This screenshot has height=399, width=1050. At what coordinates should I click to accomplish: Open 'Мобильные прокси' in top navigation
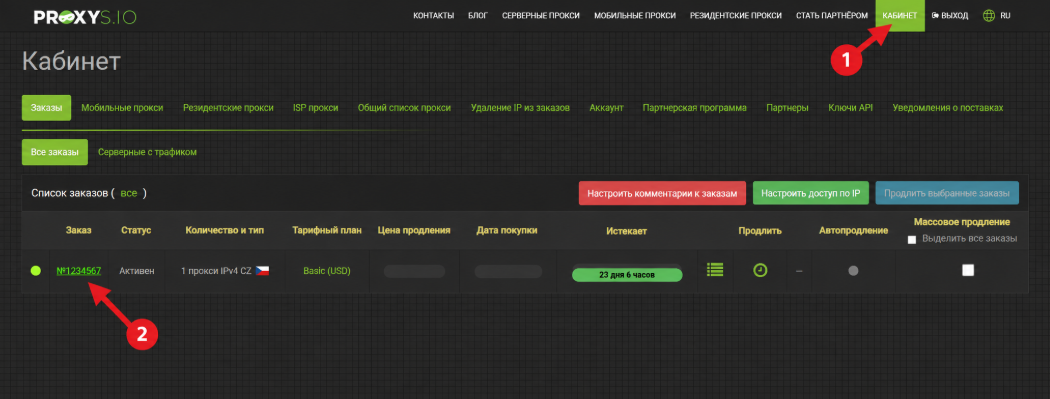point(635,15)
